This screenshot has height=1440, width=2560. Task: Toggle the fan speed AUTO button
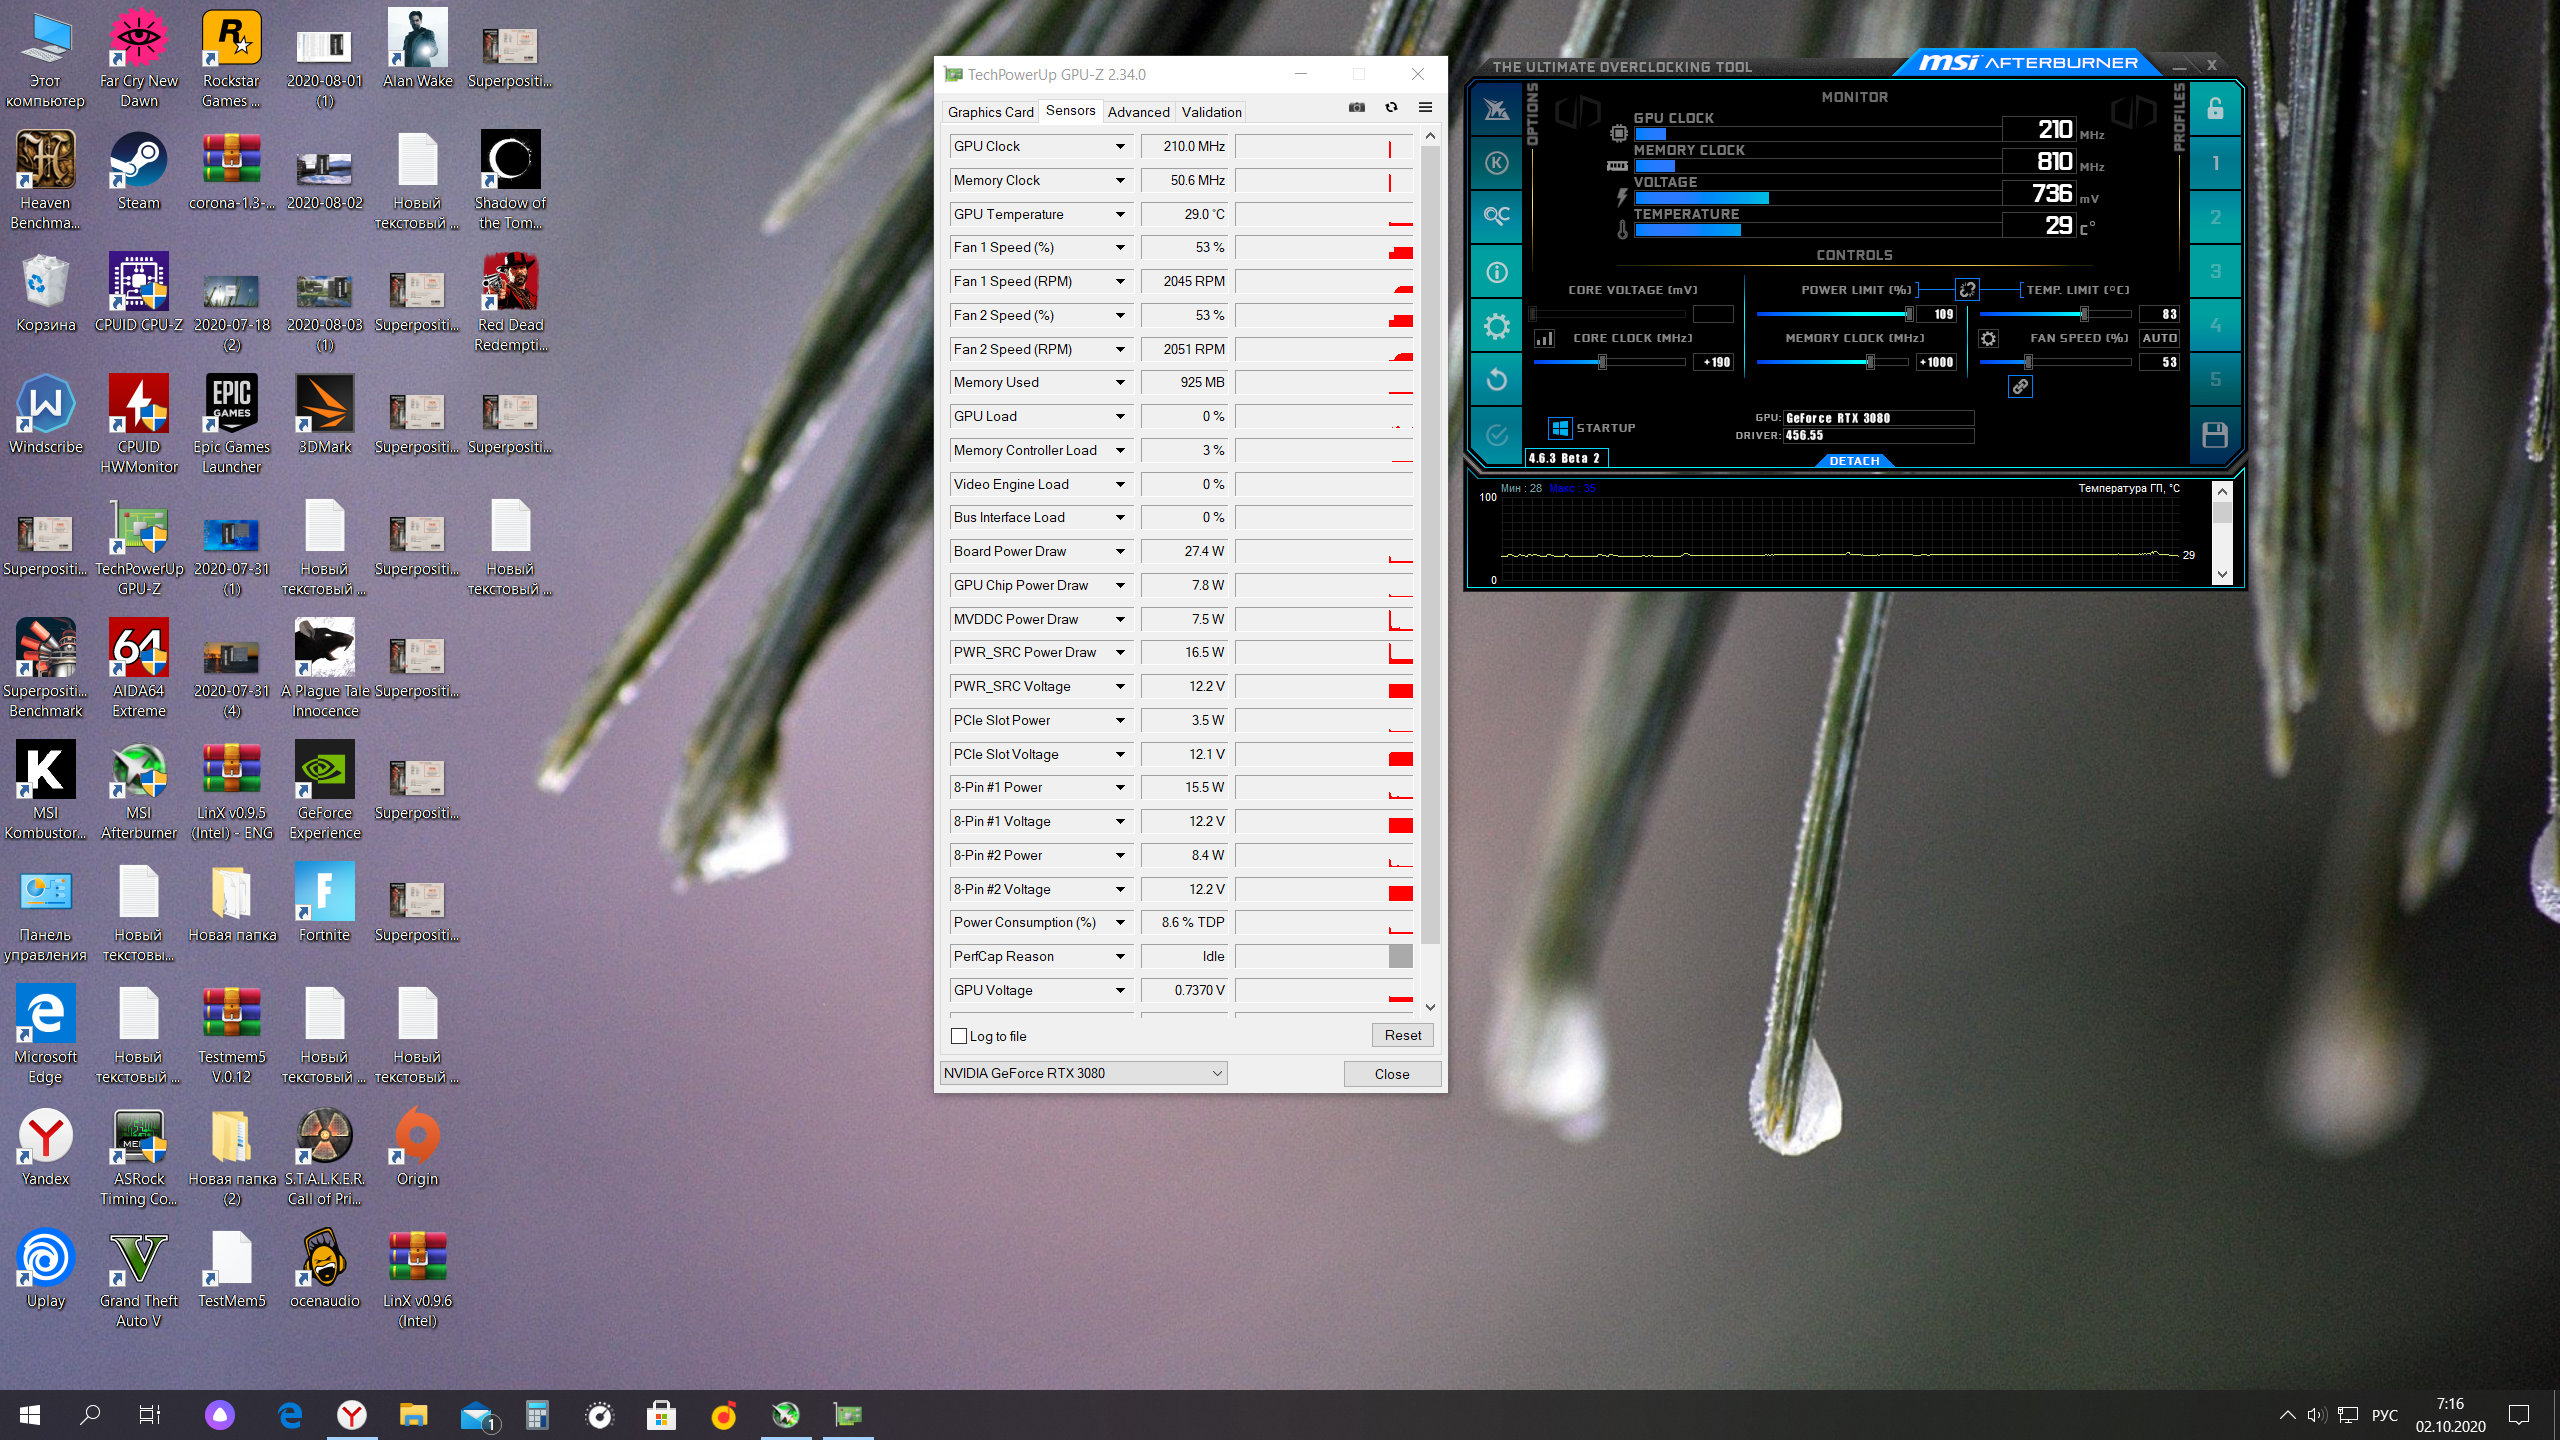click(2158, 338)
